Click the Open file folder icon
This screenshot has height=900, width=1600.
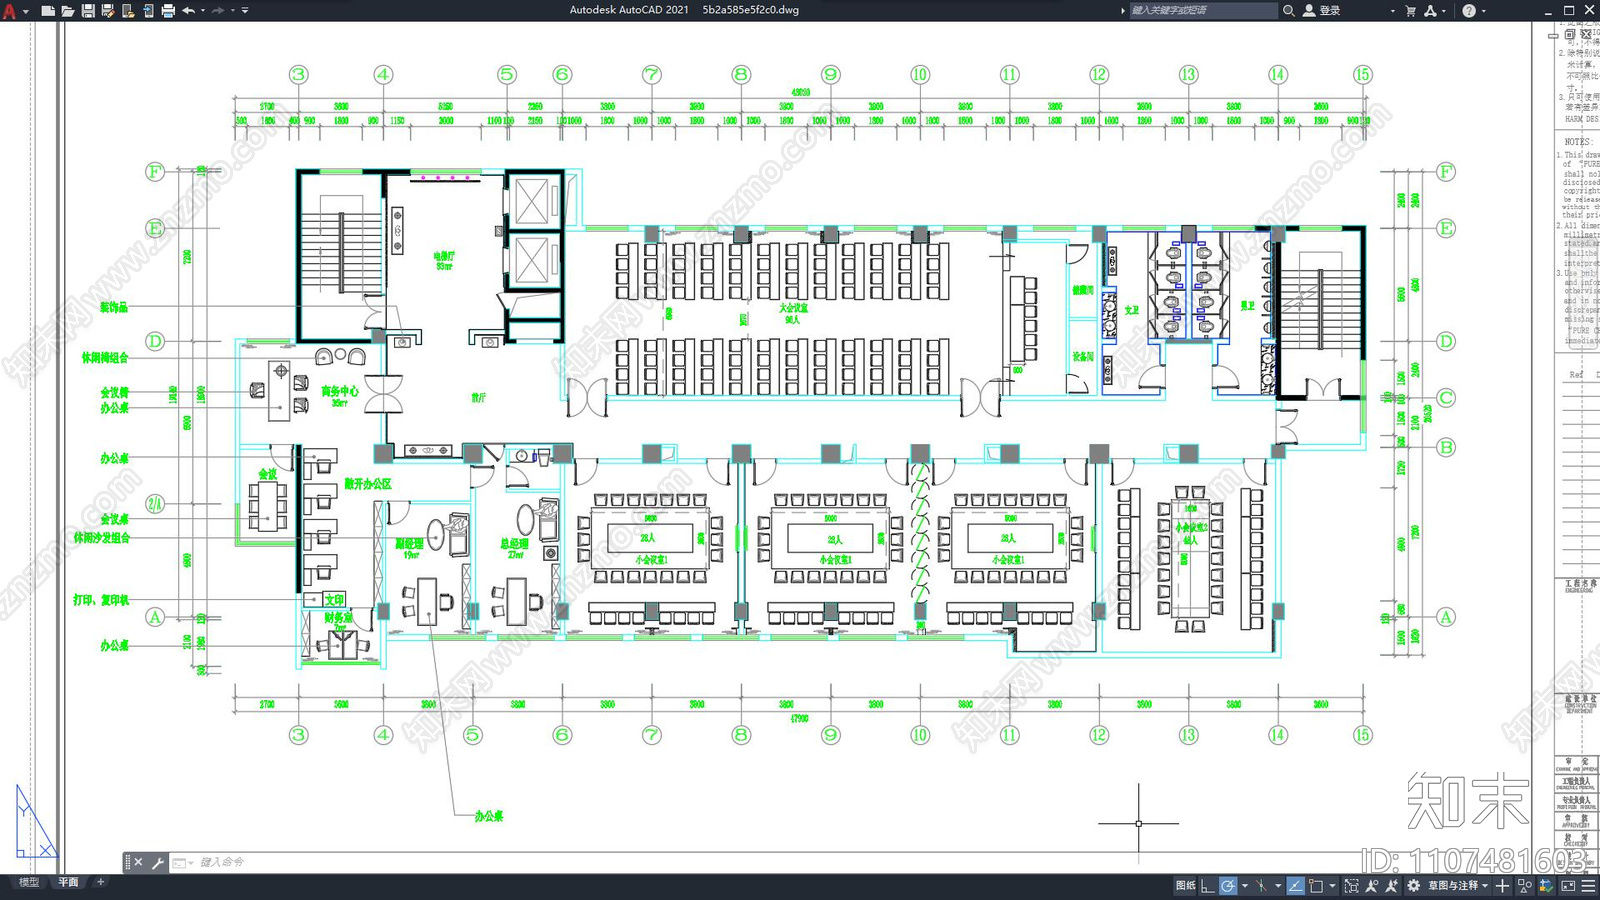point(67,11)
